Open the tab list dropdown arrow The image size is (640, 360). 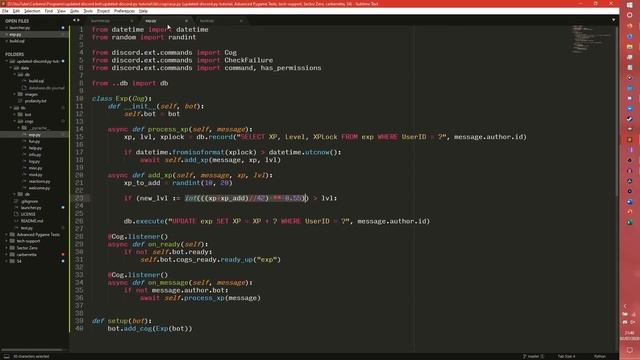pos(613,20)
